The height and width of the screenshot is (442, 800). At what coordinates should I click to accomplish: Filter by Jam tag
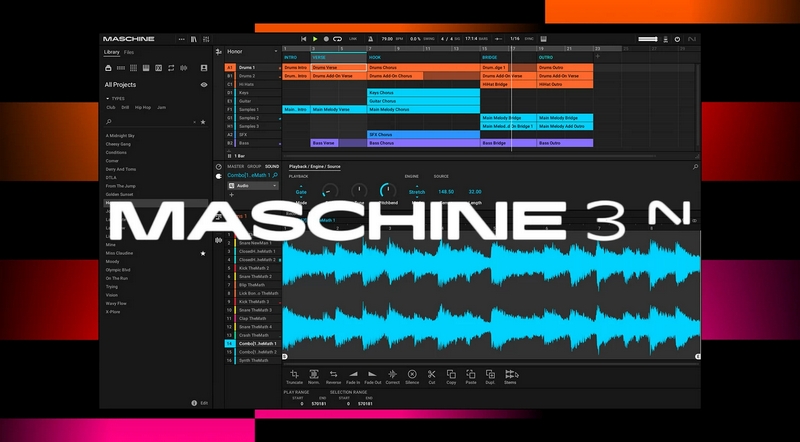[x=161, y=108]
